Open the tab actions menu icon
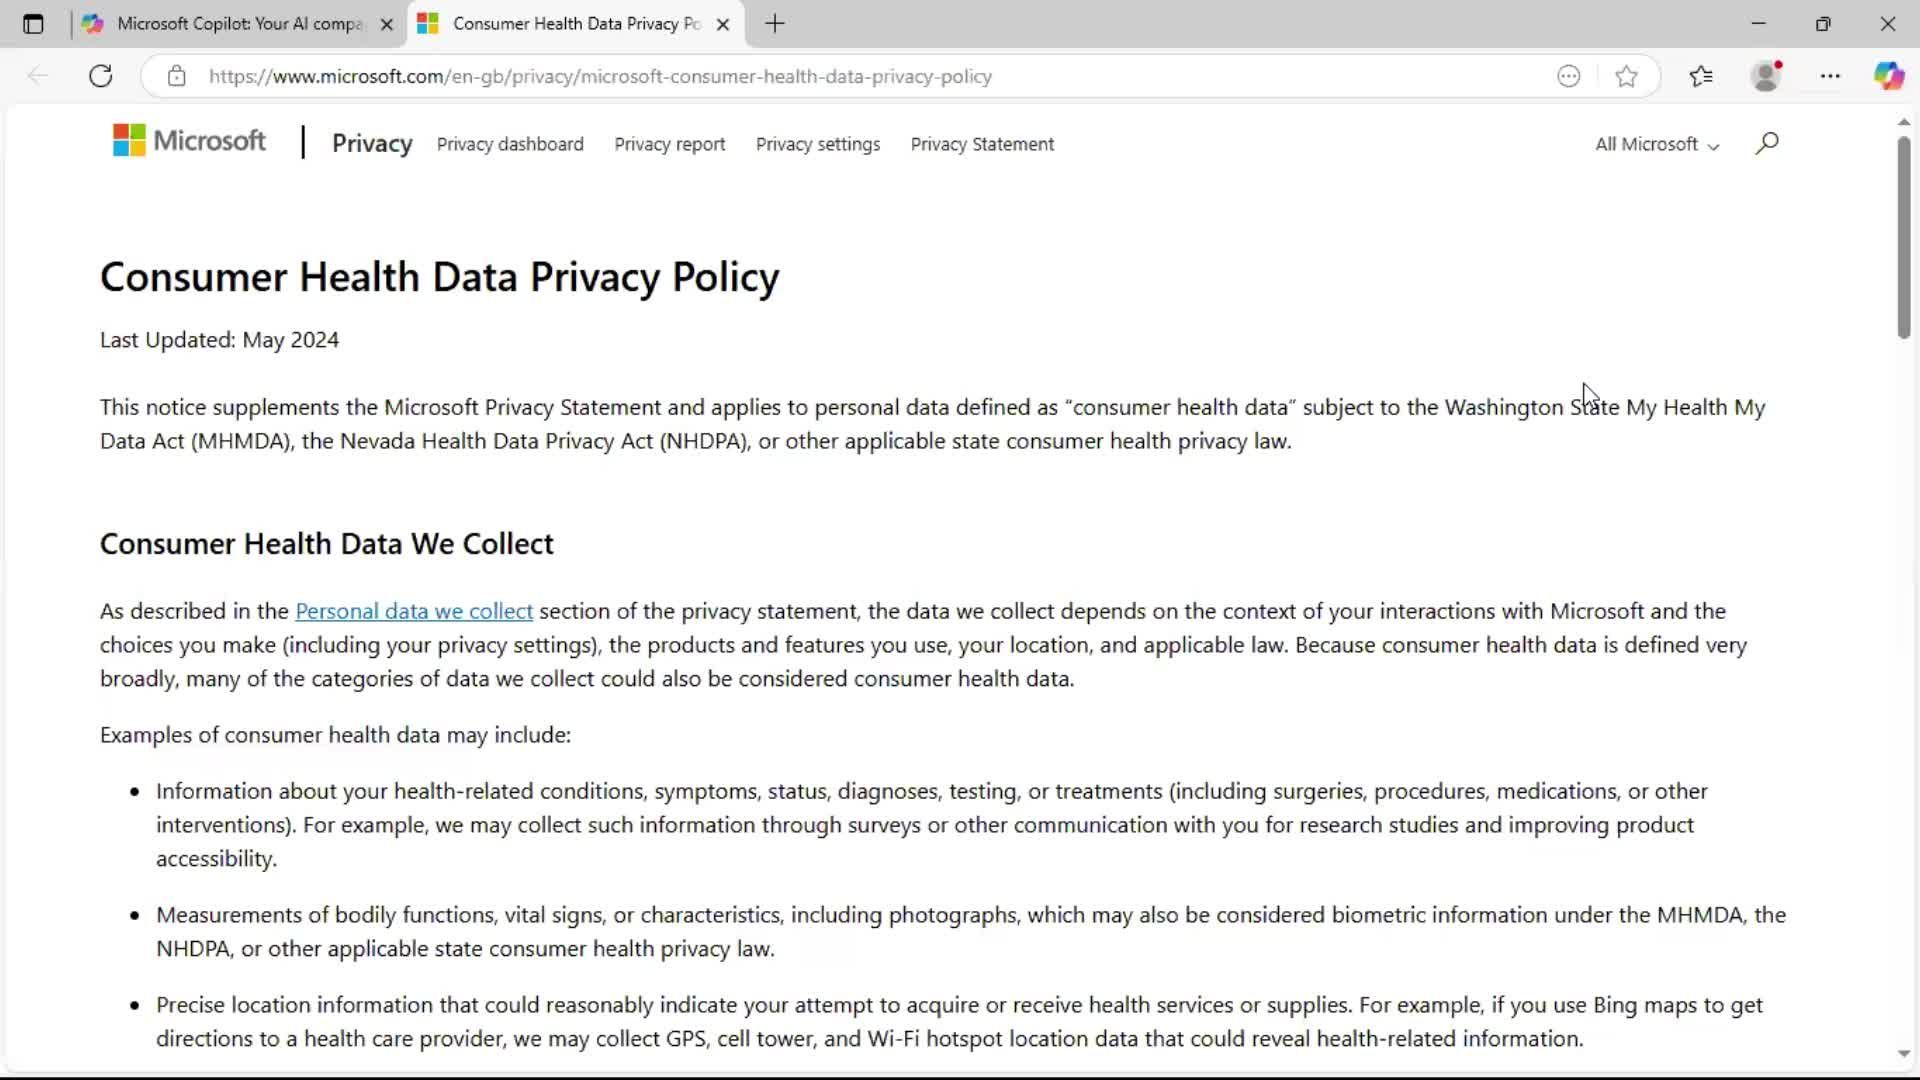Image resolution: width=1920 pixels, height=1080 pixels. [x=33, y=24]
